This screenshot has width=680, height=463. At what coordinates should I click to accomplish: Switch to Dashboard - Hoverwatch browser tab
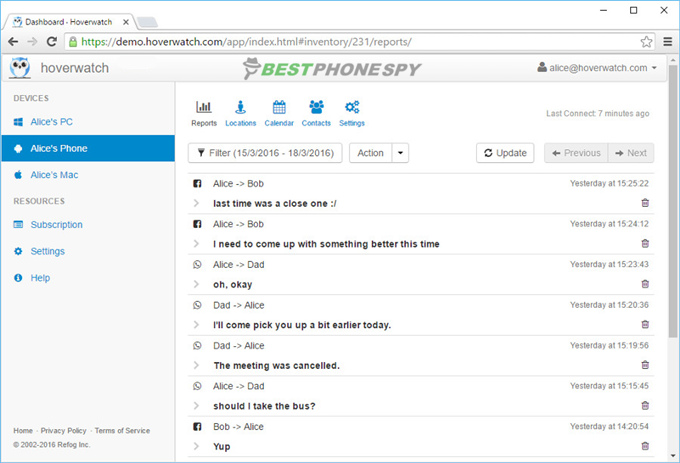[69, 22]
